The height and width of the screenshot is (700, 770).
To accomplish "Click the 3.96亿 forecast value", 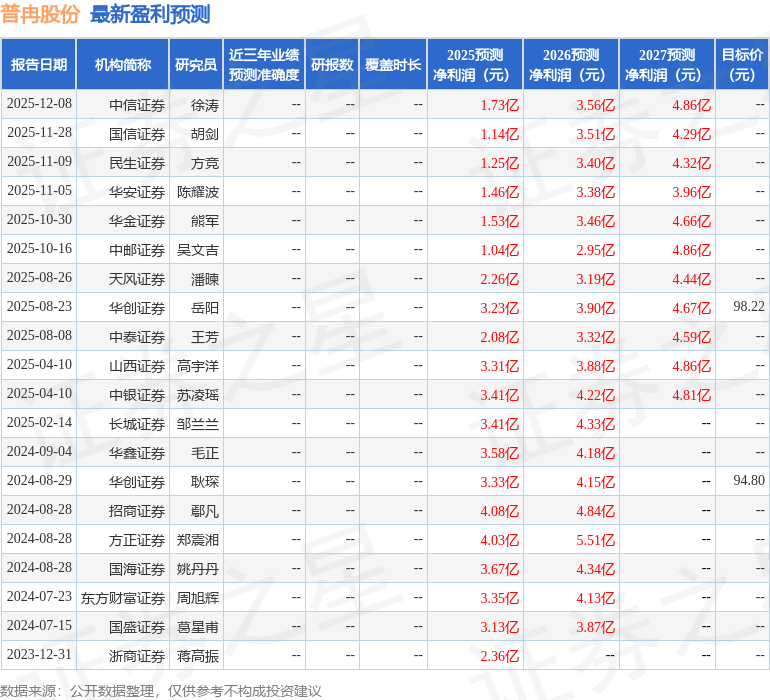I will pos(691,192).
